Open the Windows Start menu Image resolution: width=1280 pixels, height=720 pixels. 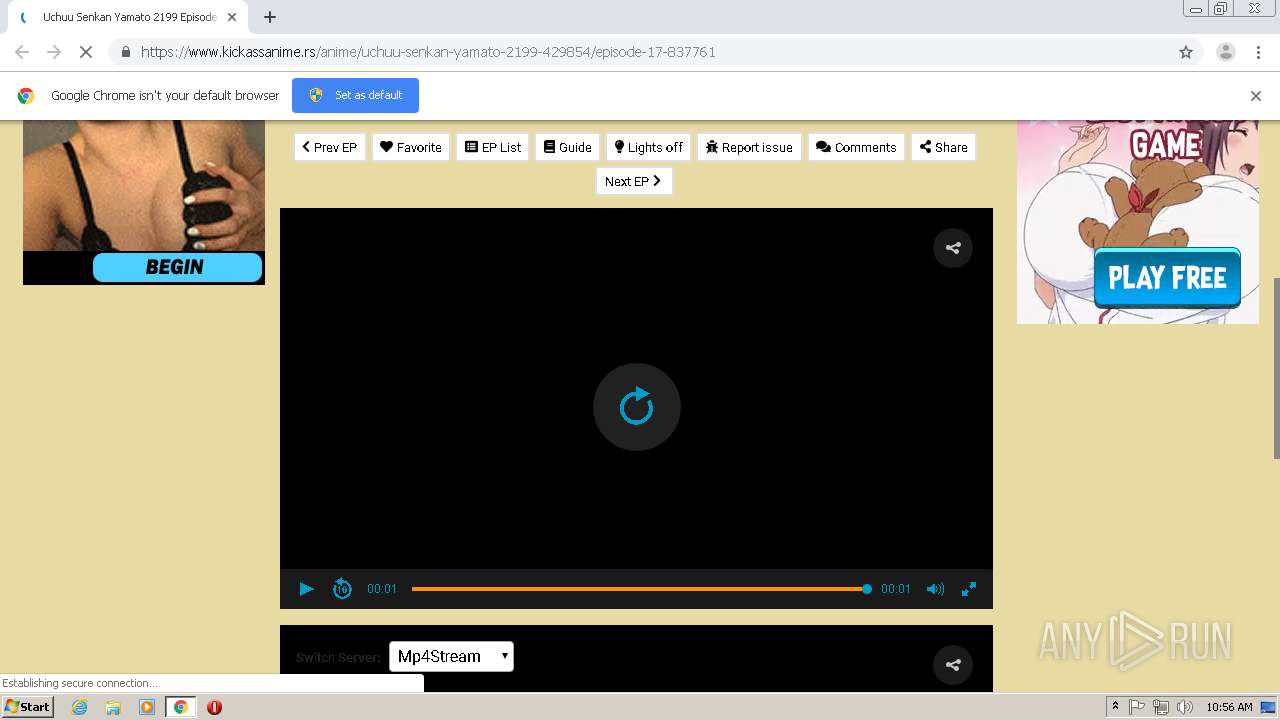pos(28,706)
